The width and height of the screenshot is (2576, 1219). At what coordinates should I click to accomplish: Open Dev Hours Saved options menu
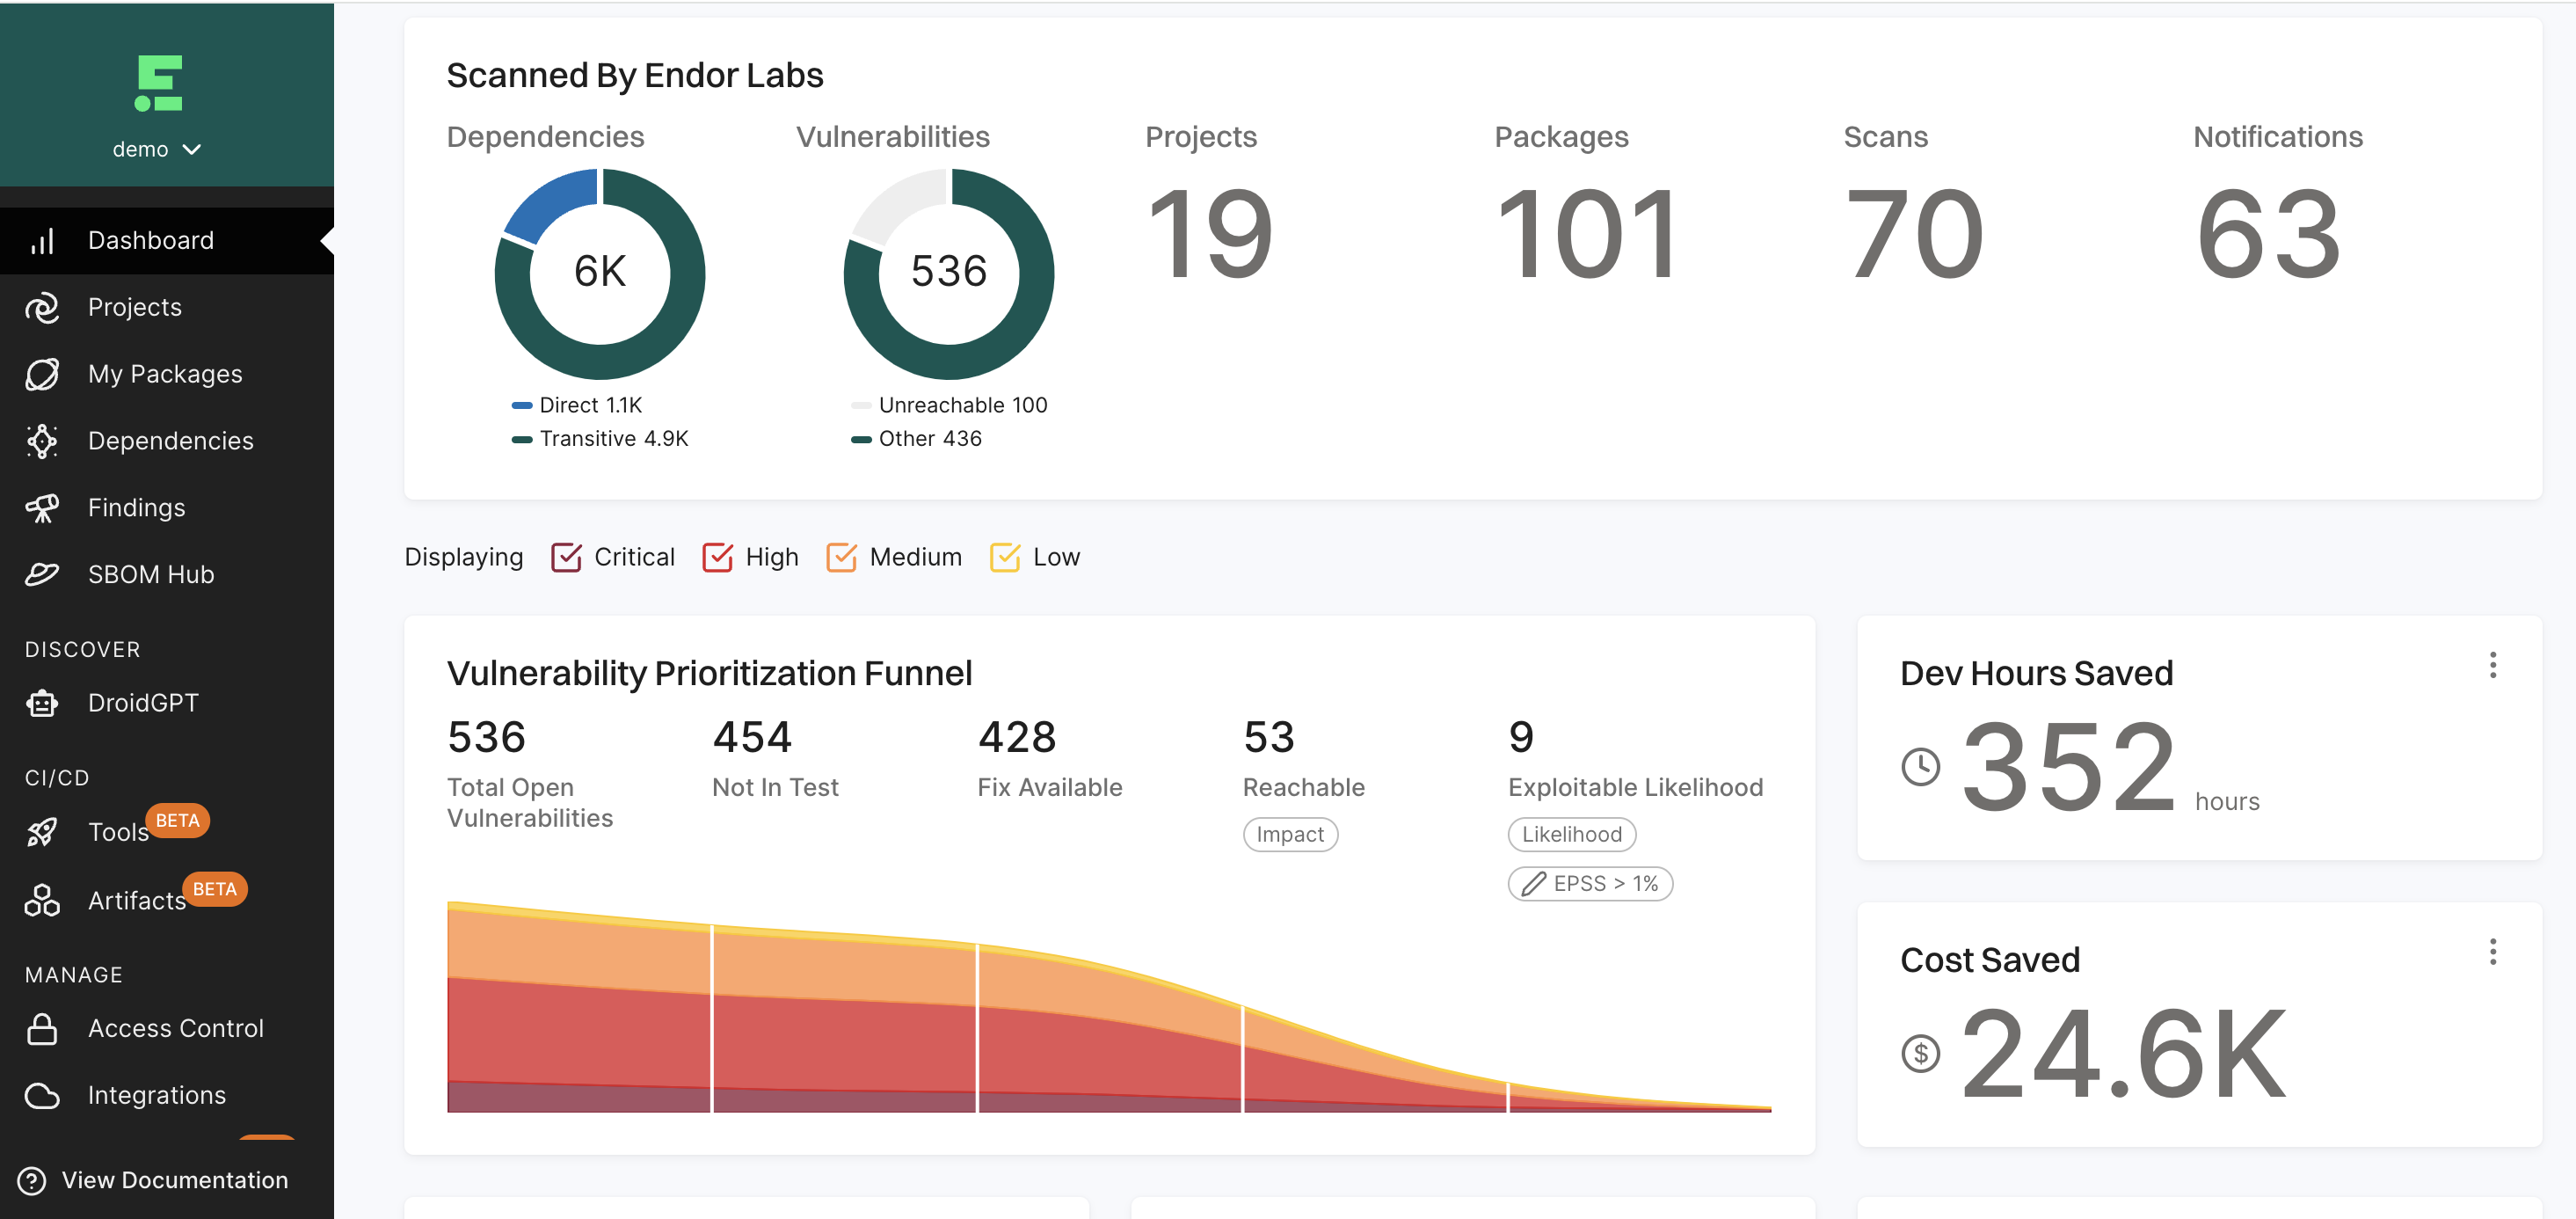tap(2493, 666)
